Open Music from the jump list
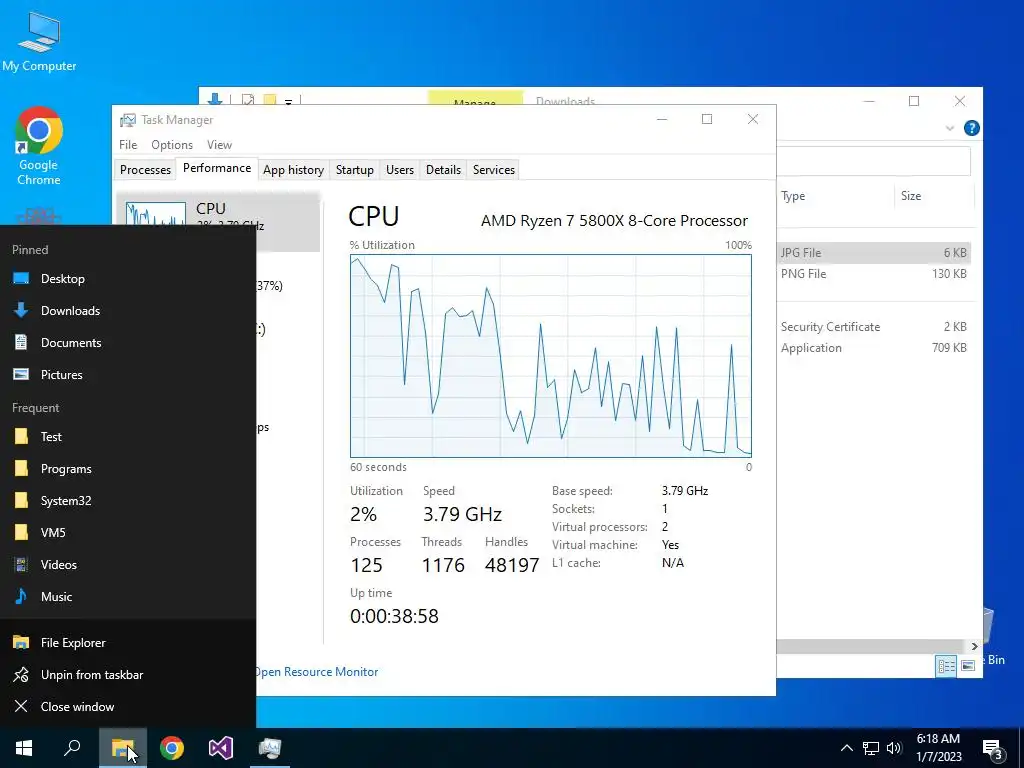 pyautogui.click(x=128, y=597)
